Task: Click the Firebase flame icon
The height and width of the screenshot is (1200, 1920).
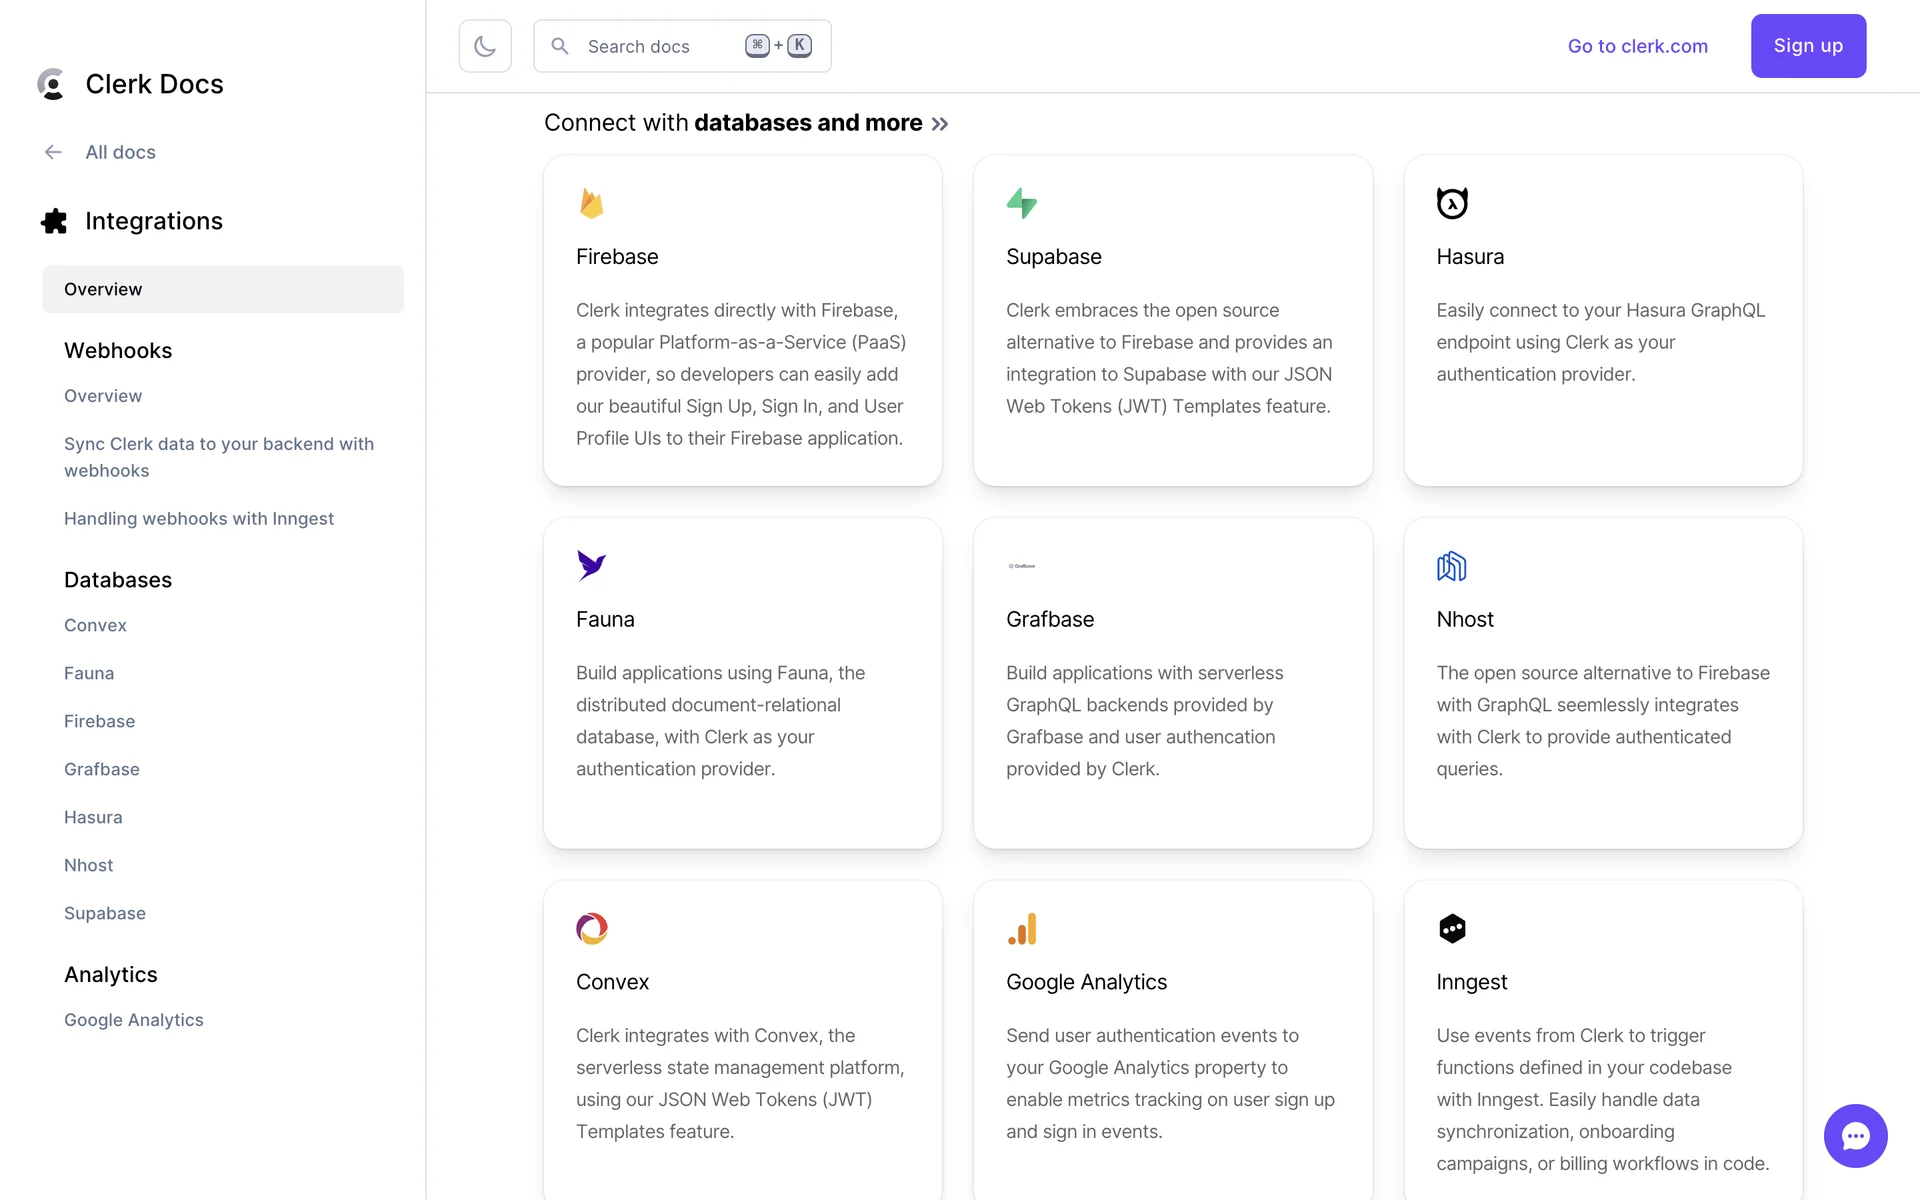Action: coord(591,203)
